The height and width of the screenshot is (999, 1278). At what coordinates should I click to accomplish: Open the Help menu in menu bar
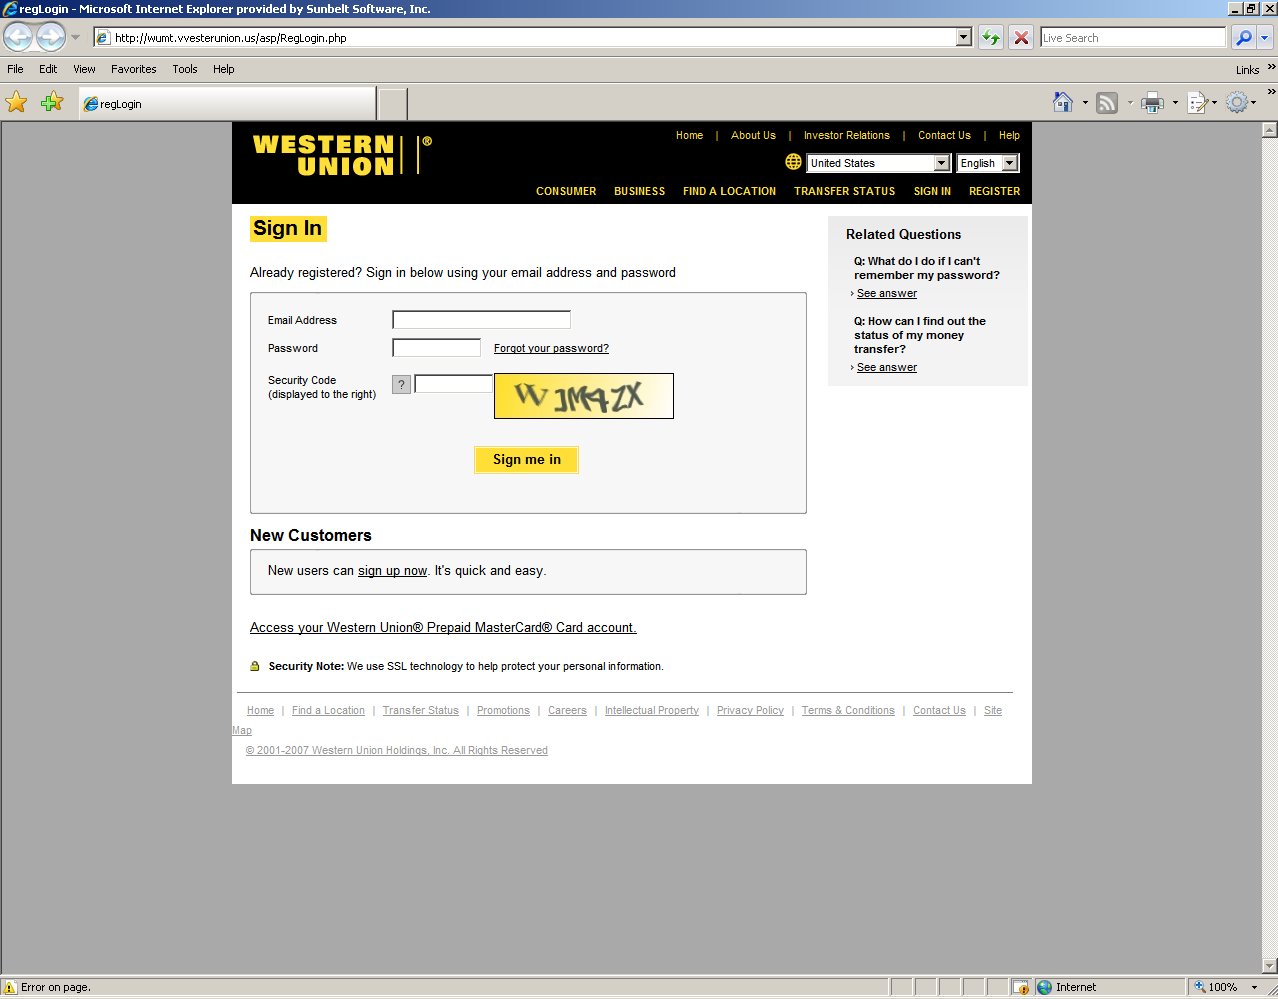(x=224, y=69)
